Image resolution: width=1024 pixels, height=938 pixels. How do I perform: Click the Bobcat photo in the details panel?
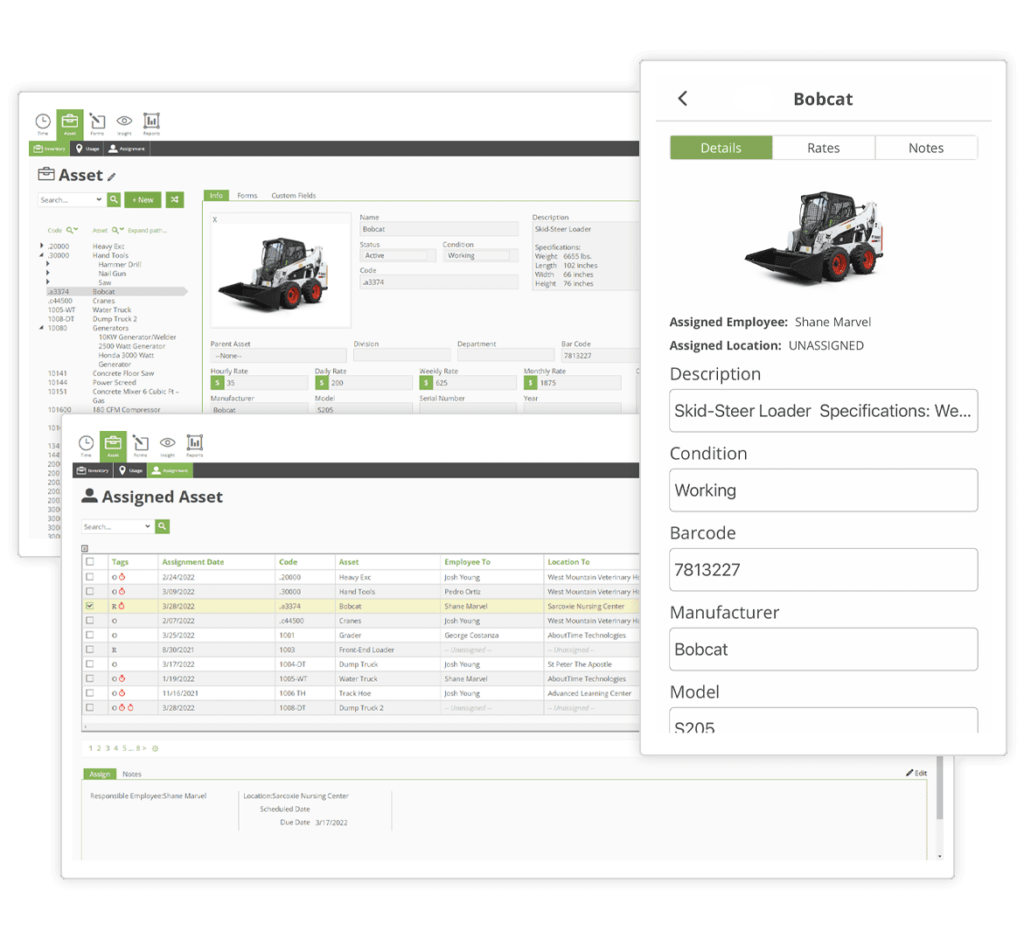[x=814, y=238]
